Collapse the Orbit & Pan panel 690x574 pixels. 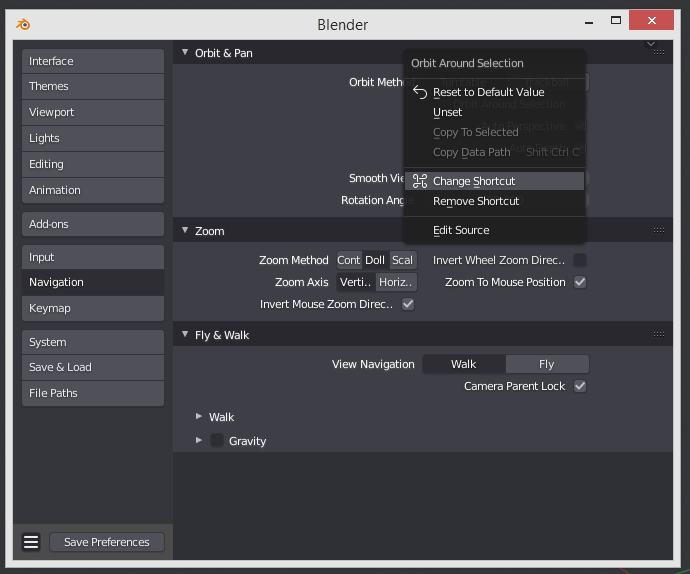(185, 52)
